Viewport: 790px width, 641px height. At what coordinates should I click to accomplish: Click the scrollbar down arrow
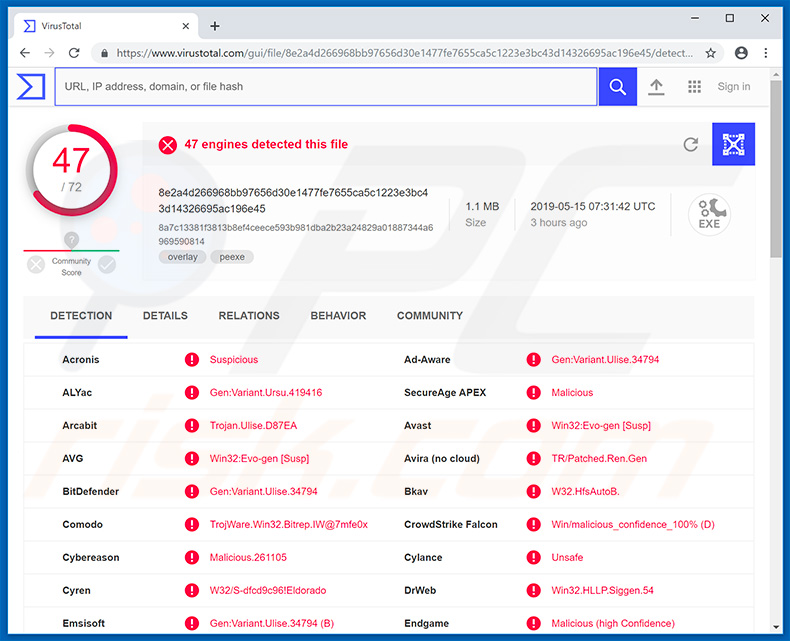click(x=776, y=626)
